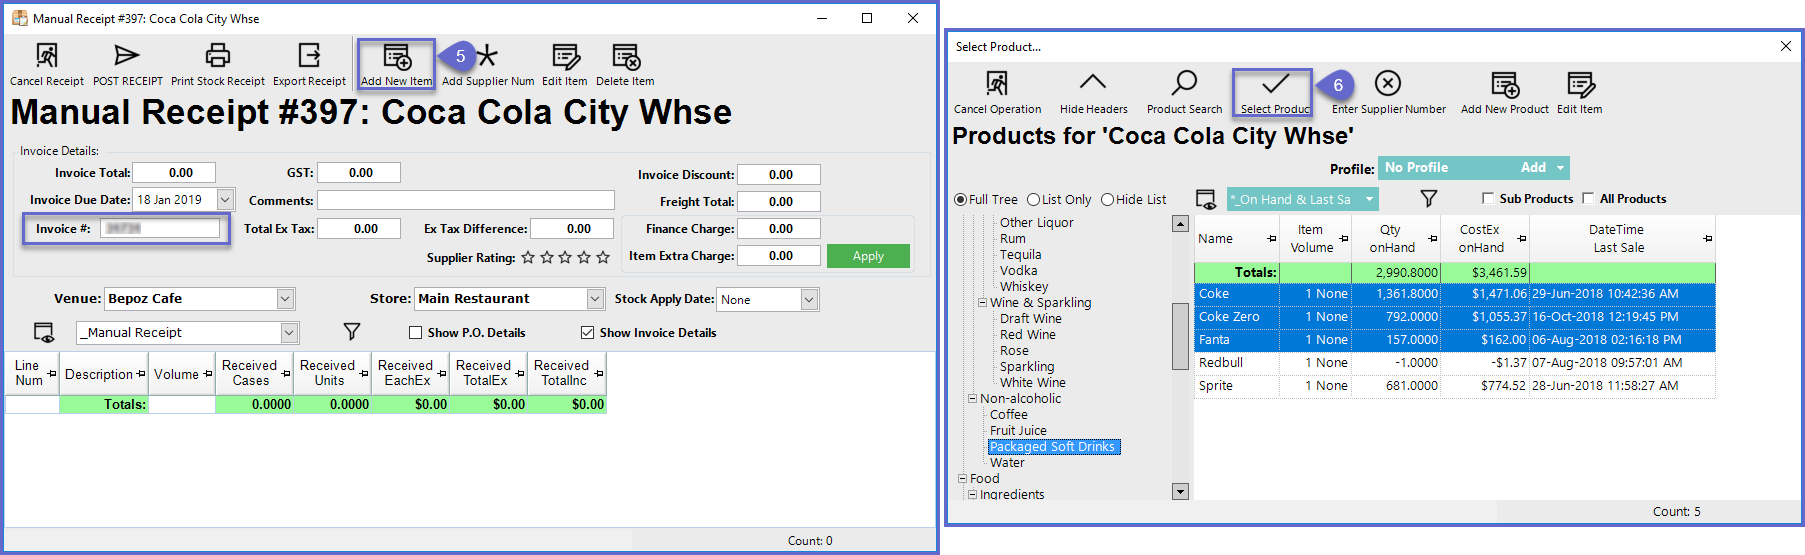
Task: Click the POST RECEIPT toolbar icon
Action: 127,56
